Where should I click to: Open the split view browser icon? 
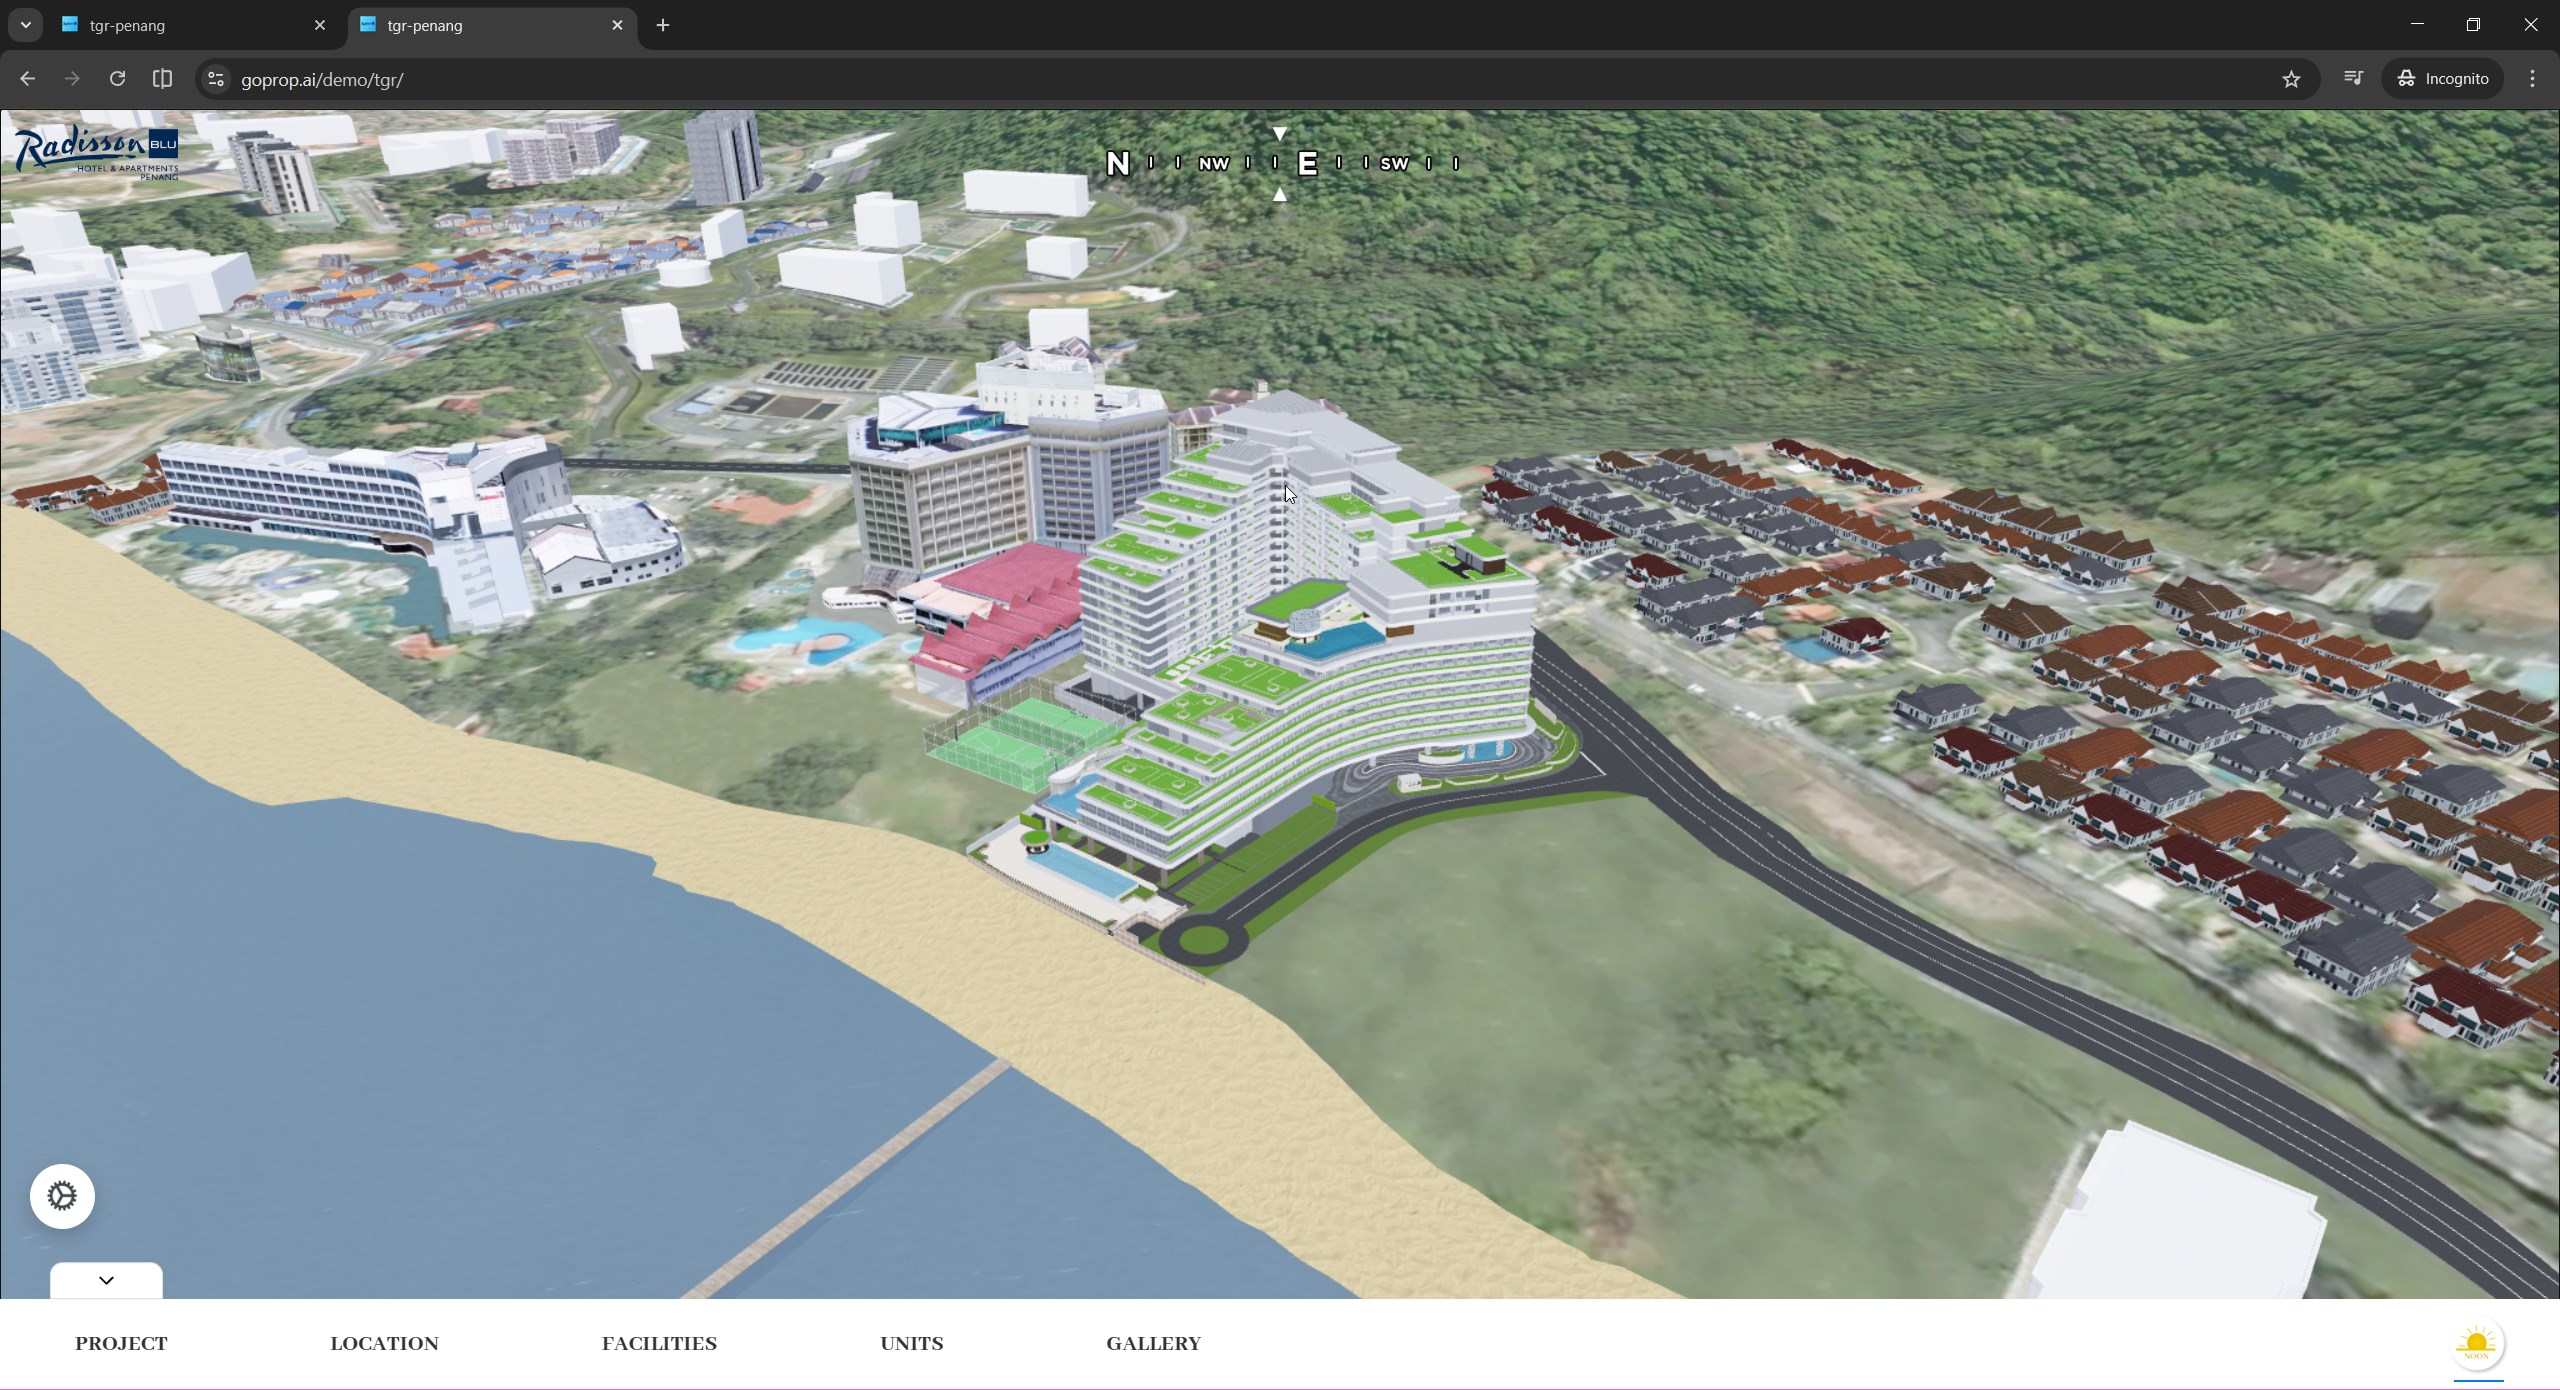point(162,79)
